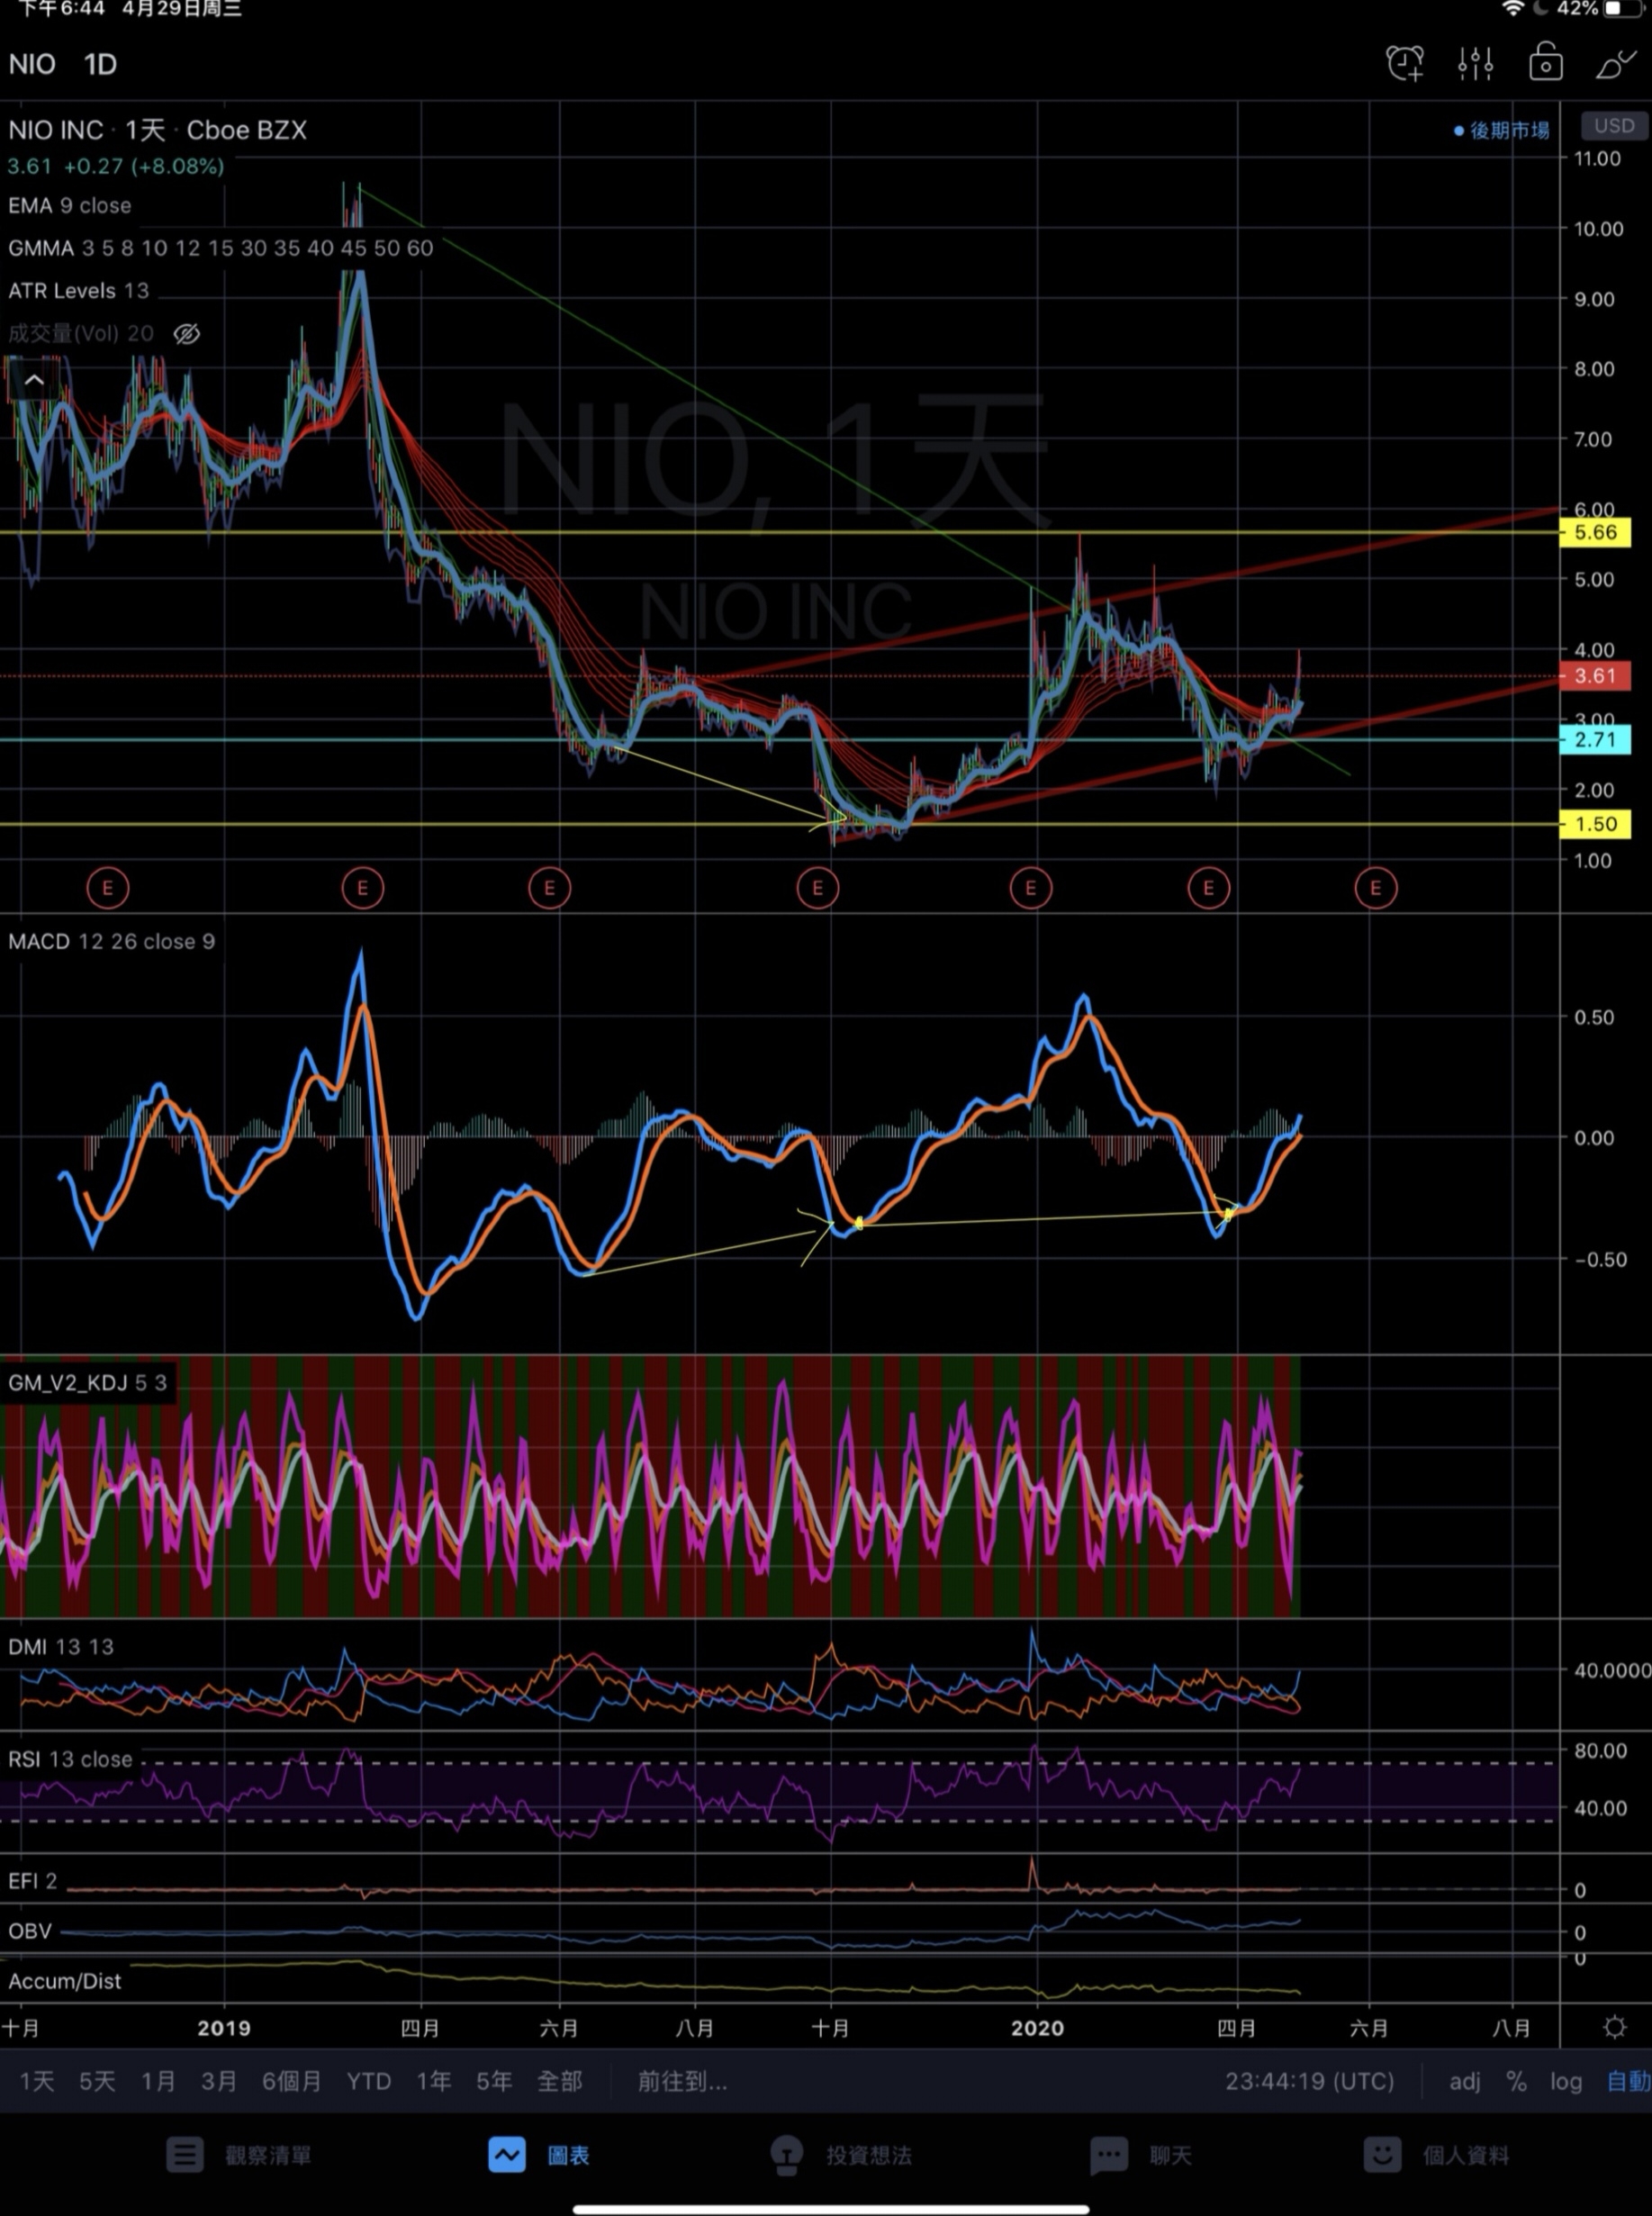Open chart settings gear icon
This screenshot has height=2216, width=1652.
[x=1614, y=2027]
